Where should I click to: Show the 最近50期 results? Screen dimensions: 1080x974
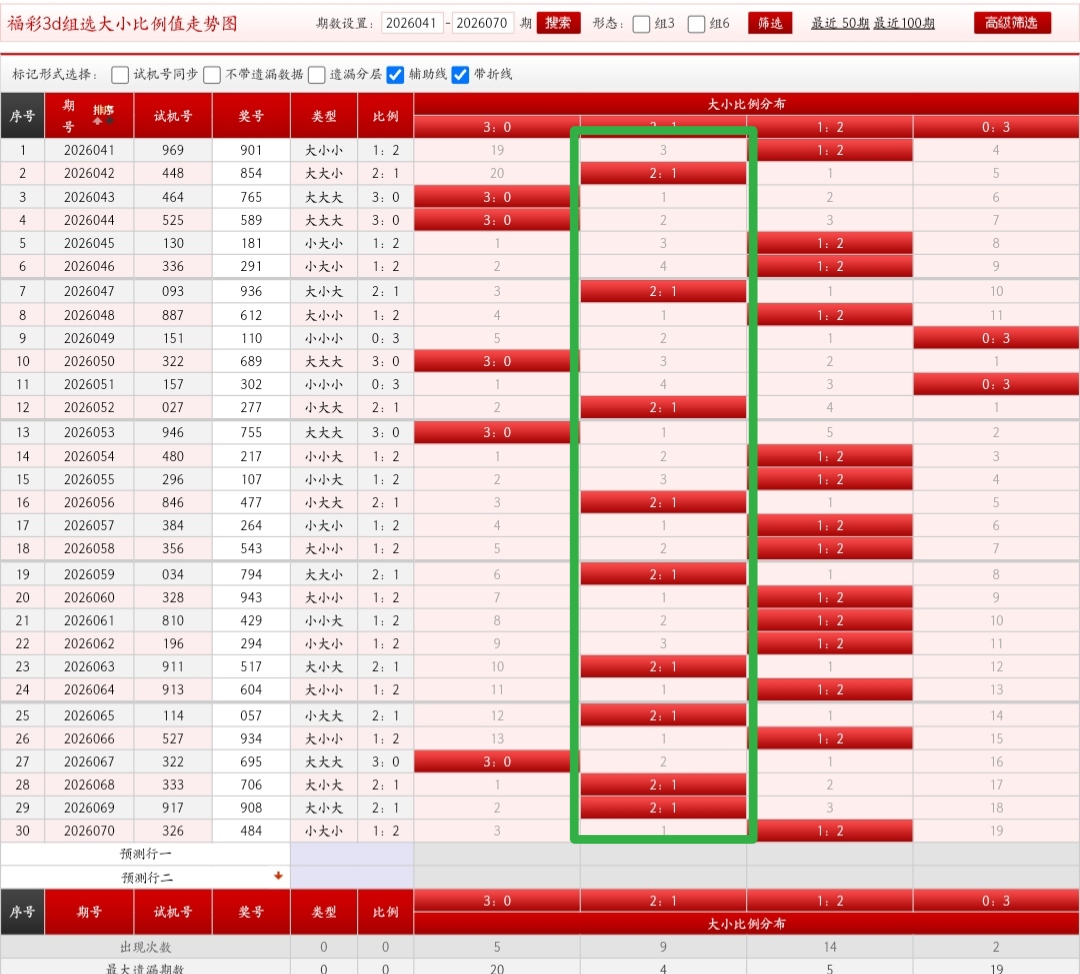tap(839, 23)
